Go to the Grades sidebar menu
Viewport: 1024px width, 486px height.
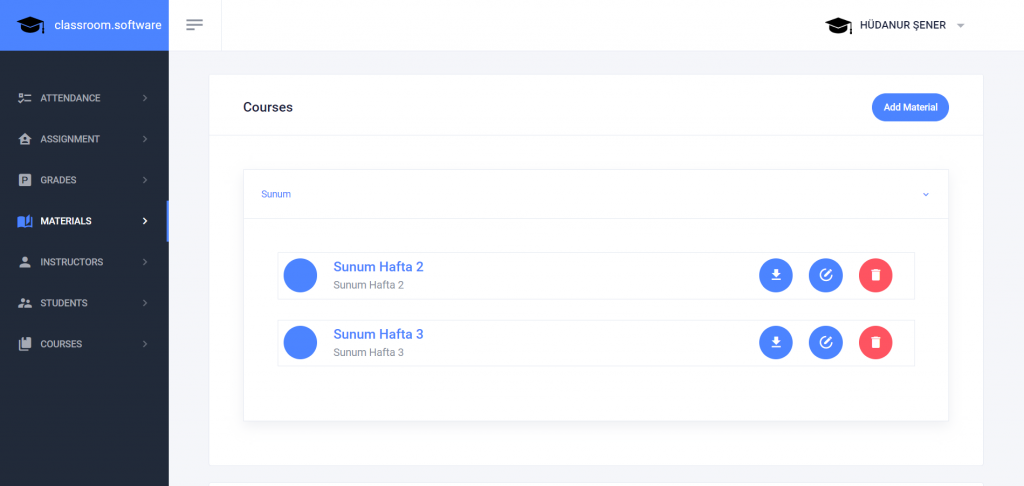point(58,180)
